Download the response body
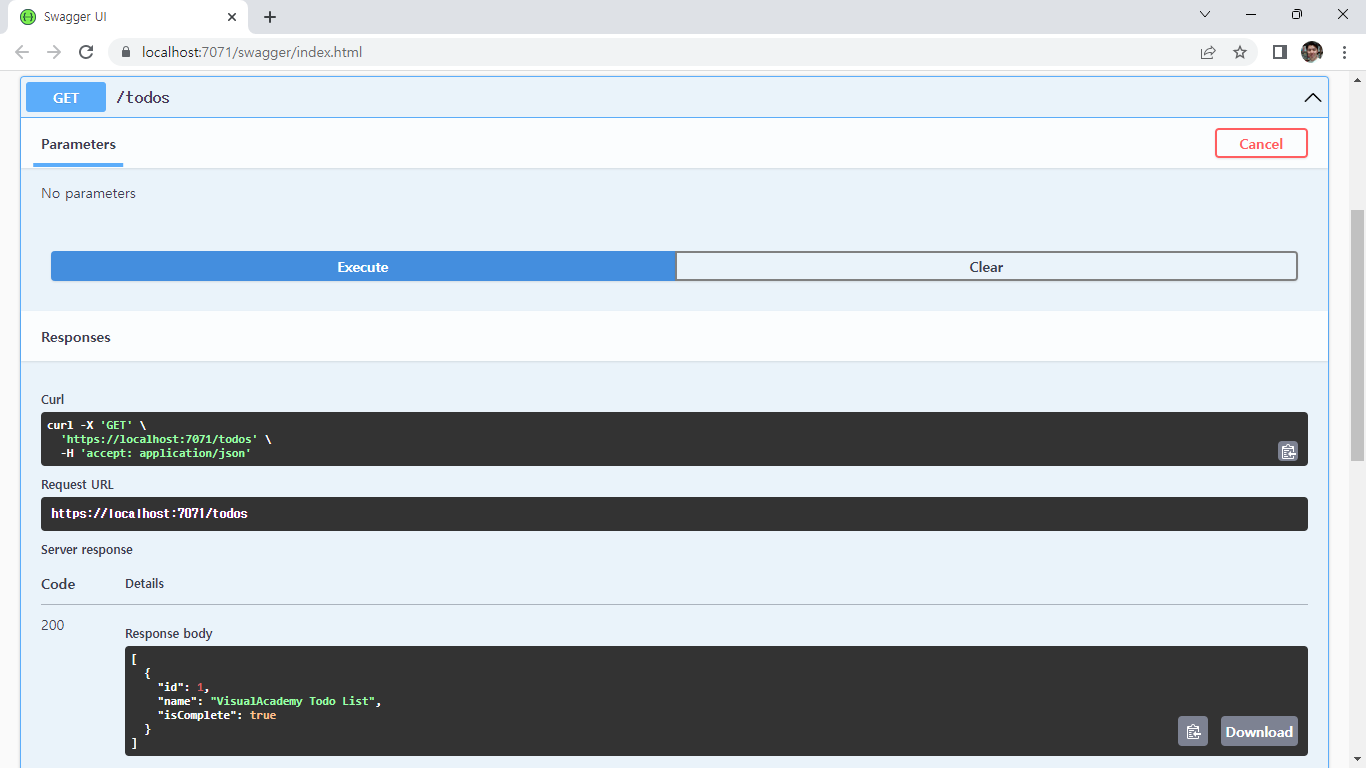 click(x=1258, y=732)
